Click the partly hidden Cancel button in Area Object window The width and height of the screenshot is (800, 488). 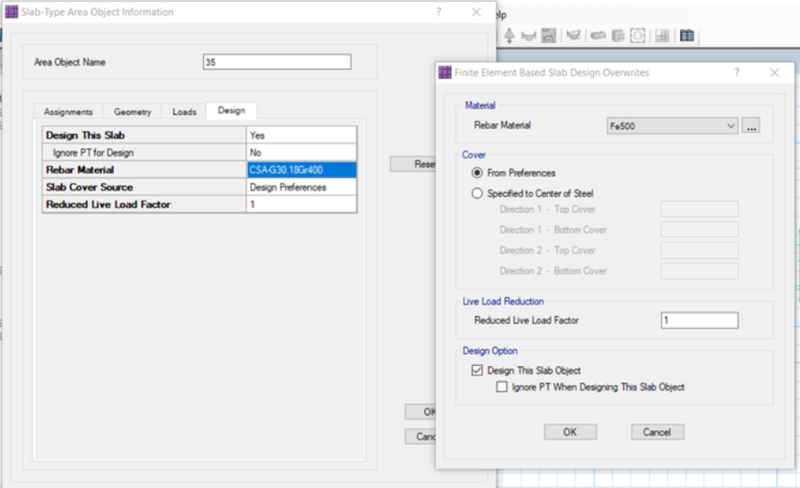420,436
